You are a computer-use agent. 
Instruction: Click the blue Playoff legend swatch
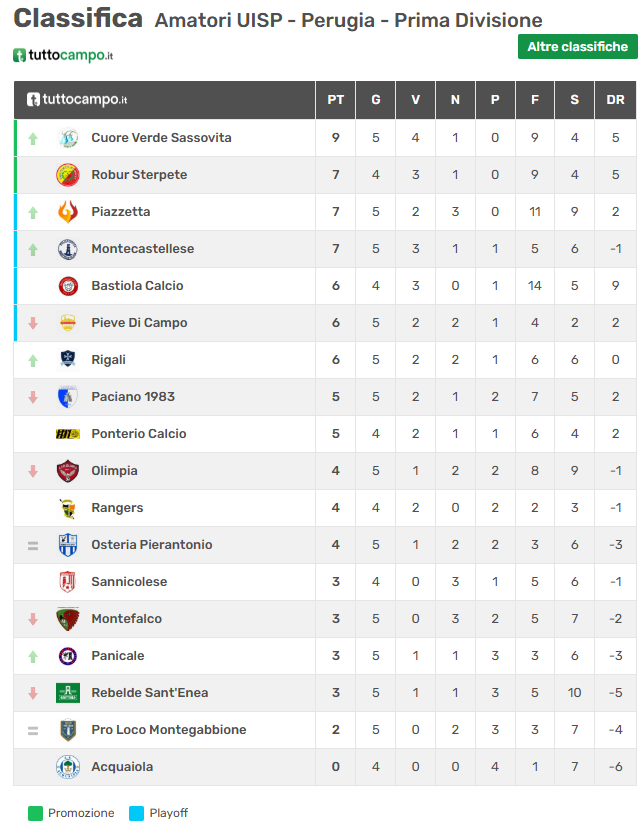(x=137, y=813)
